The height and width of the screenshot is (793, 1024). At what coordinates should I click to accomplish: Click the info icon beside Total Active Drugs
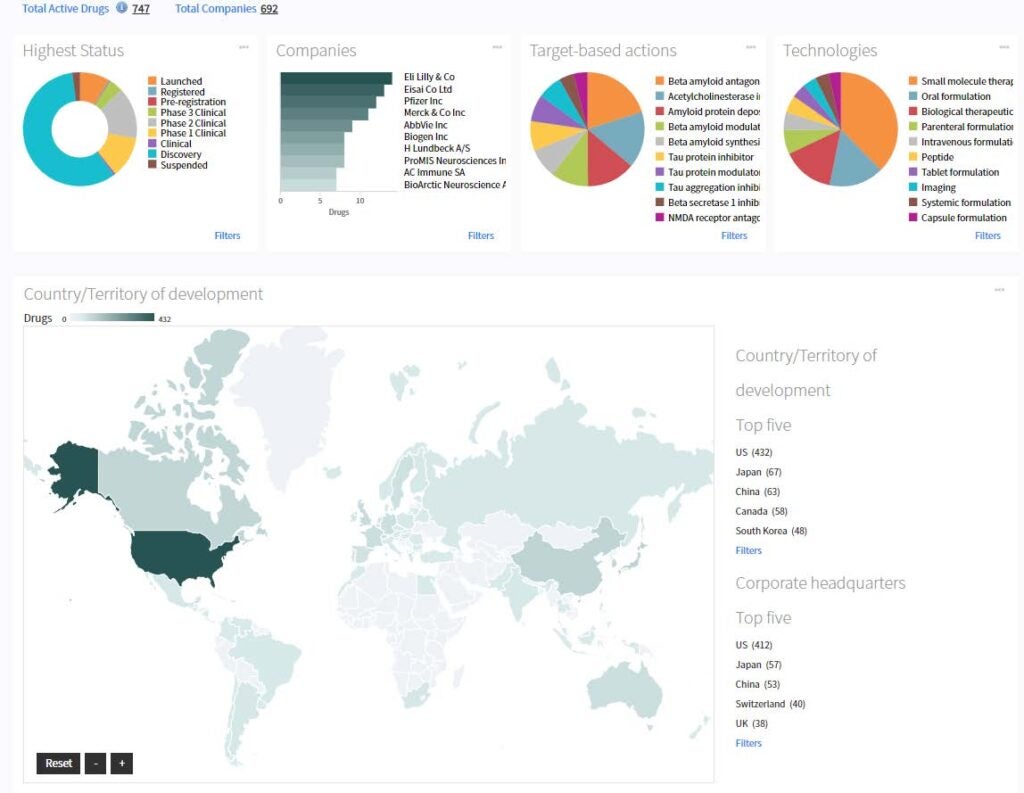point(122,8)
